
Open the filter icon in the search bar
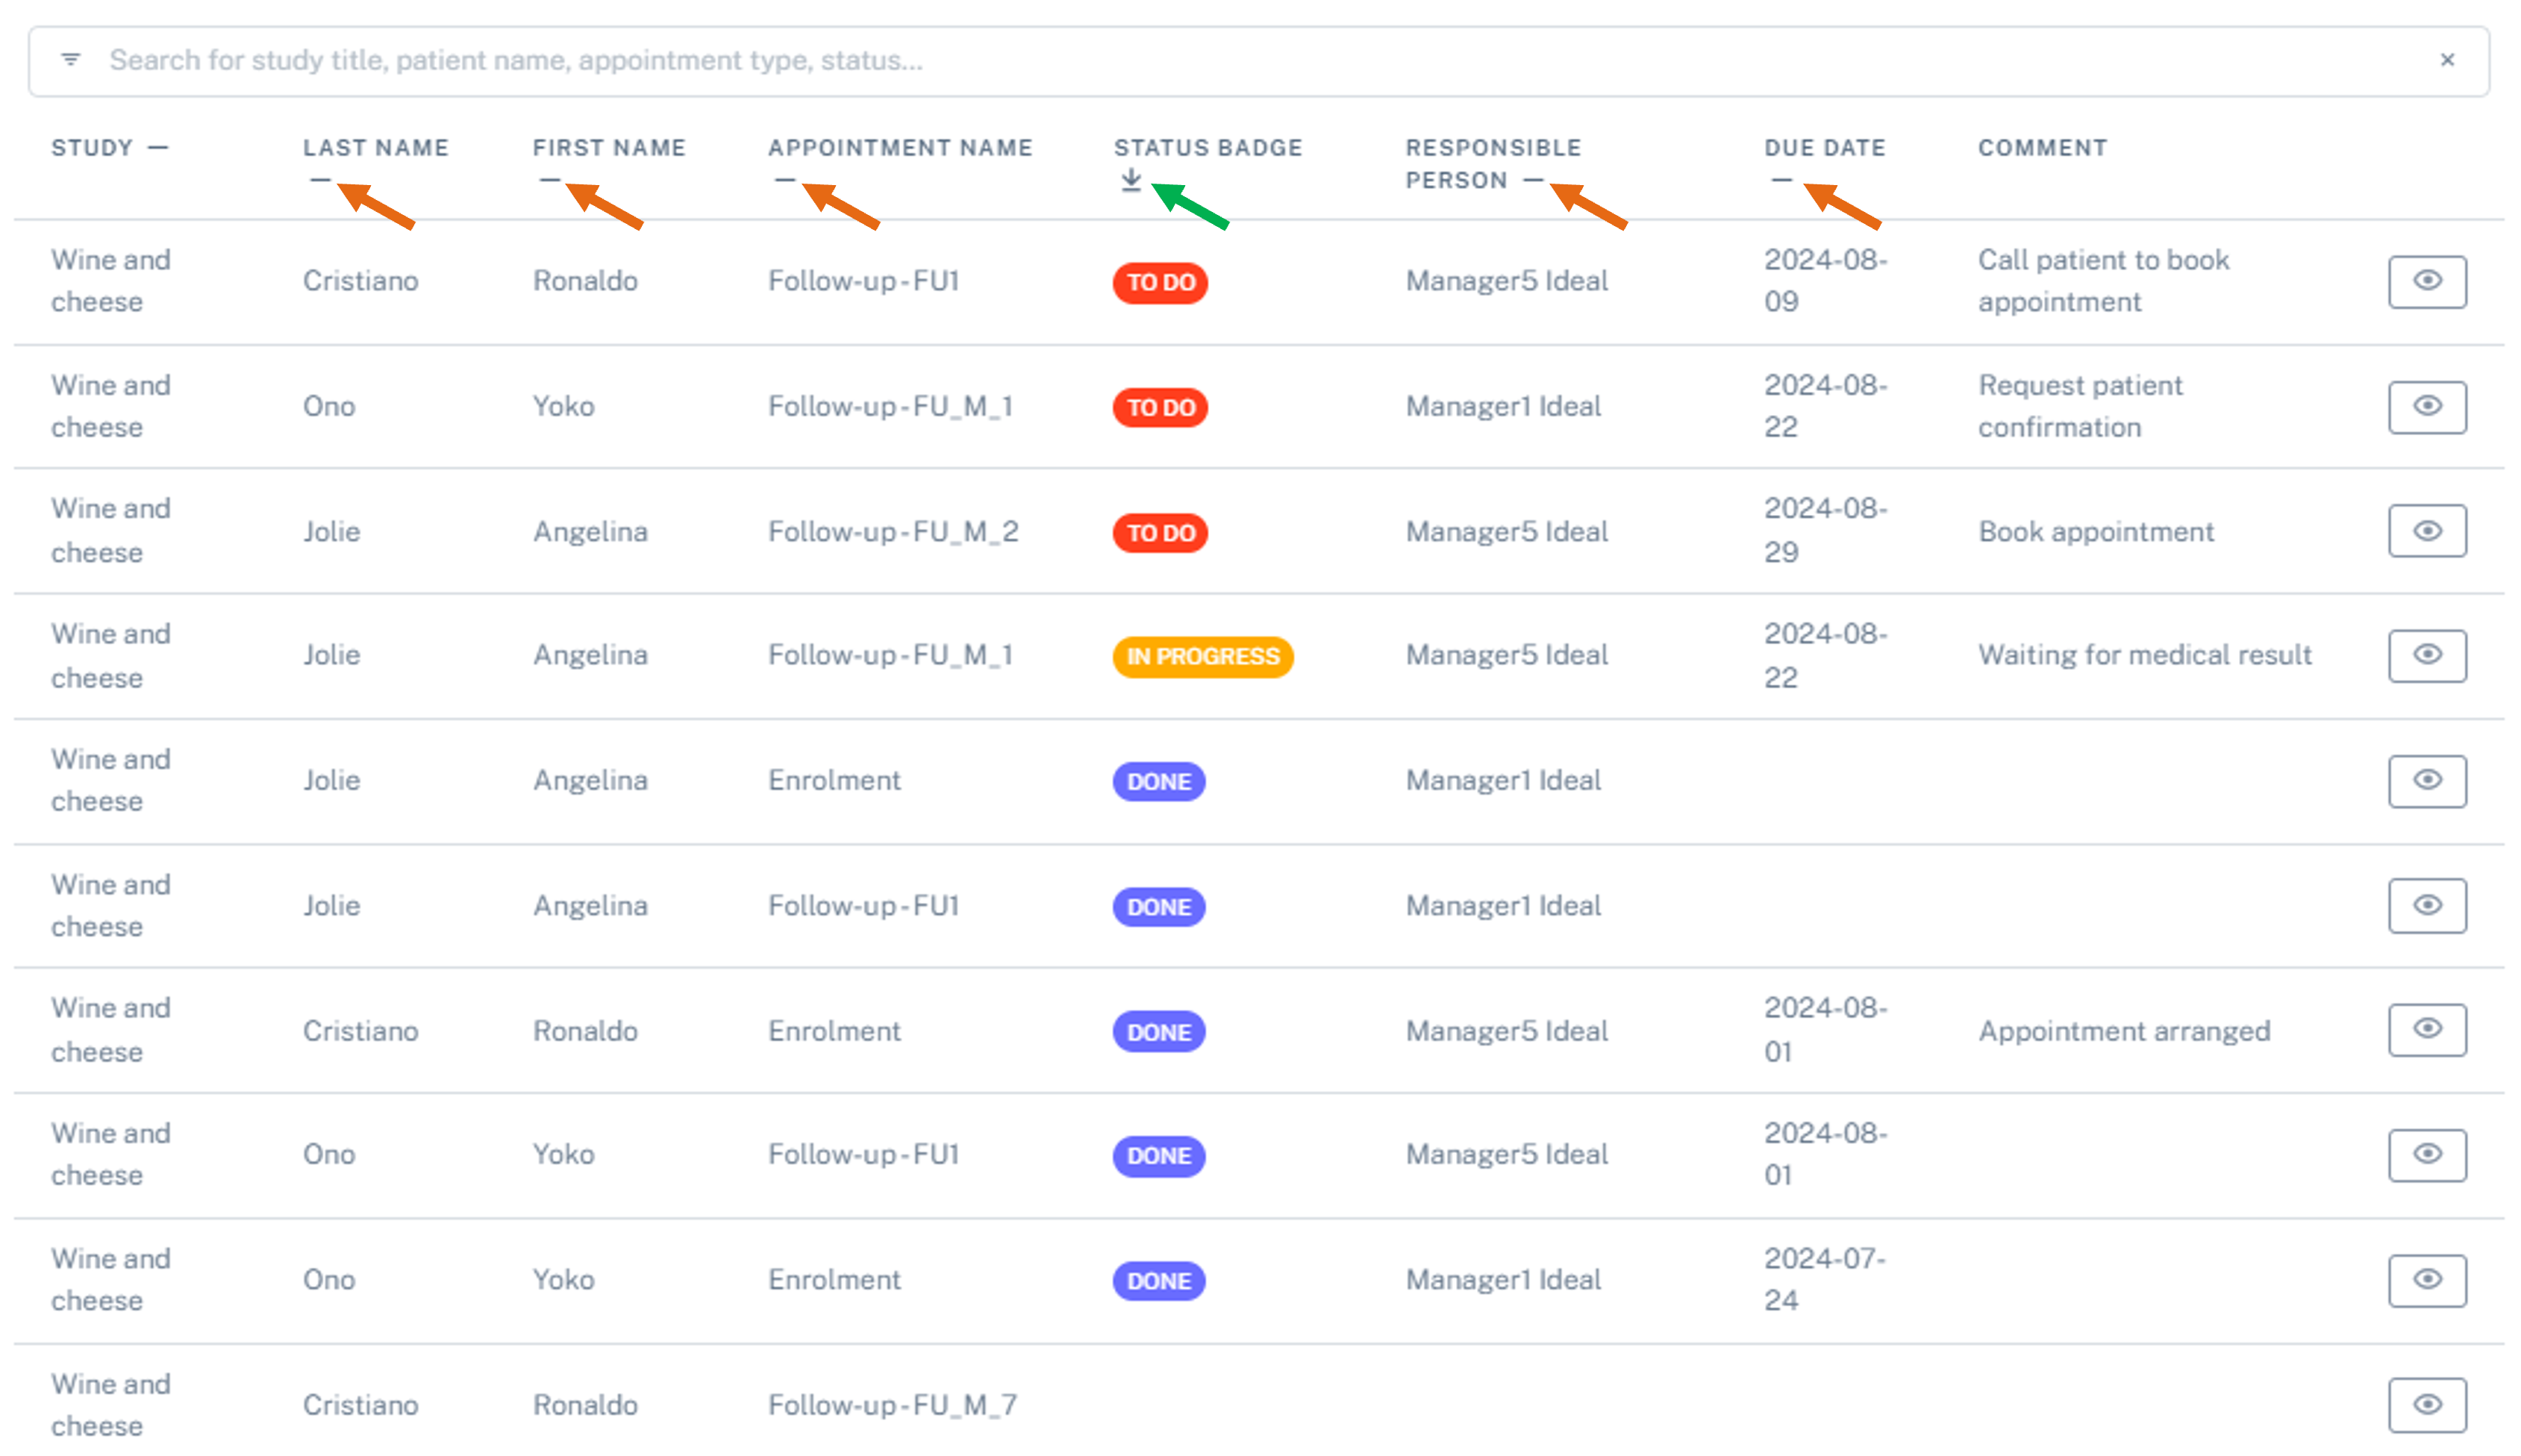pos(70,60)
